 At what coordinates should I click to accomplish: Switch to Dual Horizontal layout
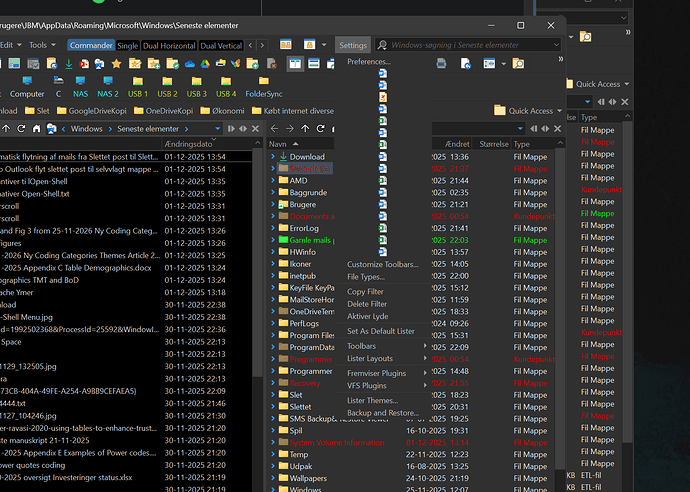169,45
